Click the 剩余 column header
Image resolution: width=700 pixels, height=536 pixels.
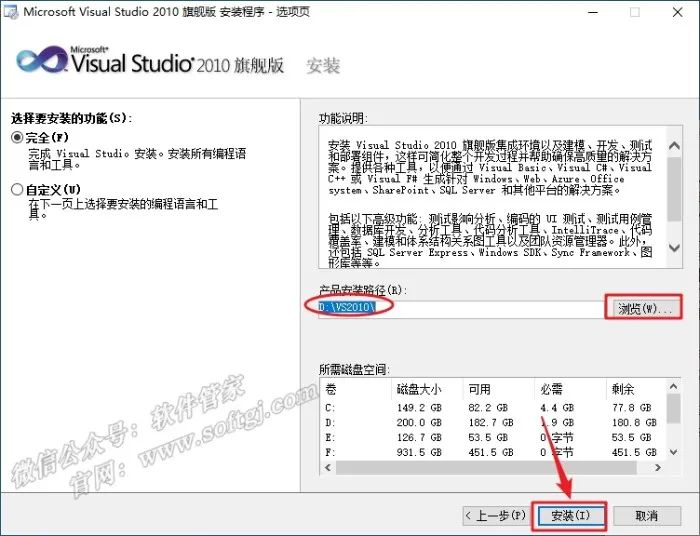tap(636, 389)
